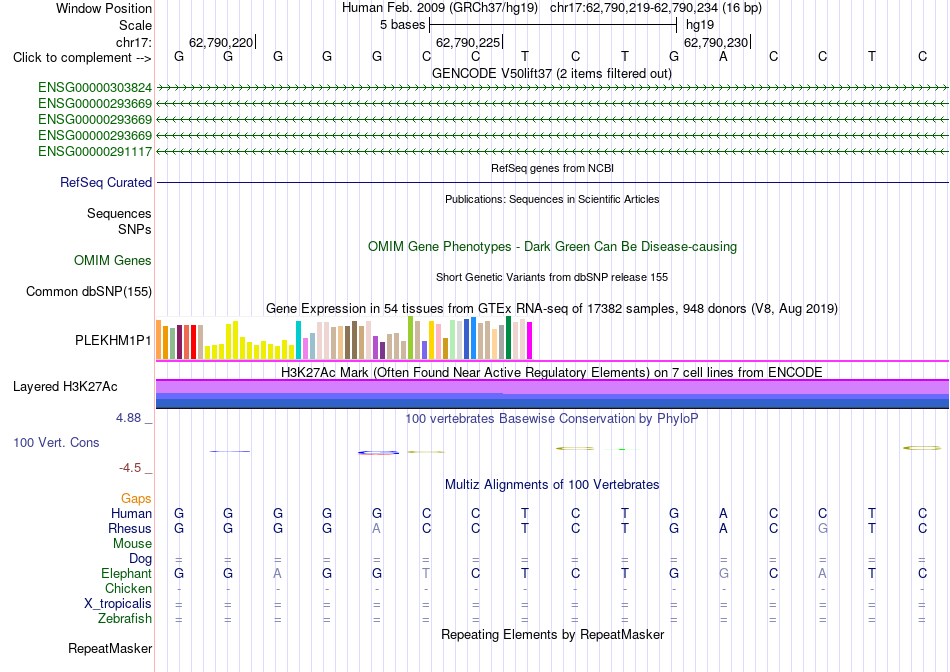Click the 'Click to complement -->' label
The height and width of the screenshot is (672, 950).
(x=82, y=58)
